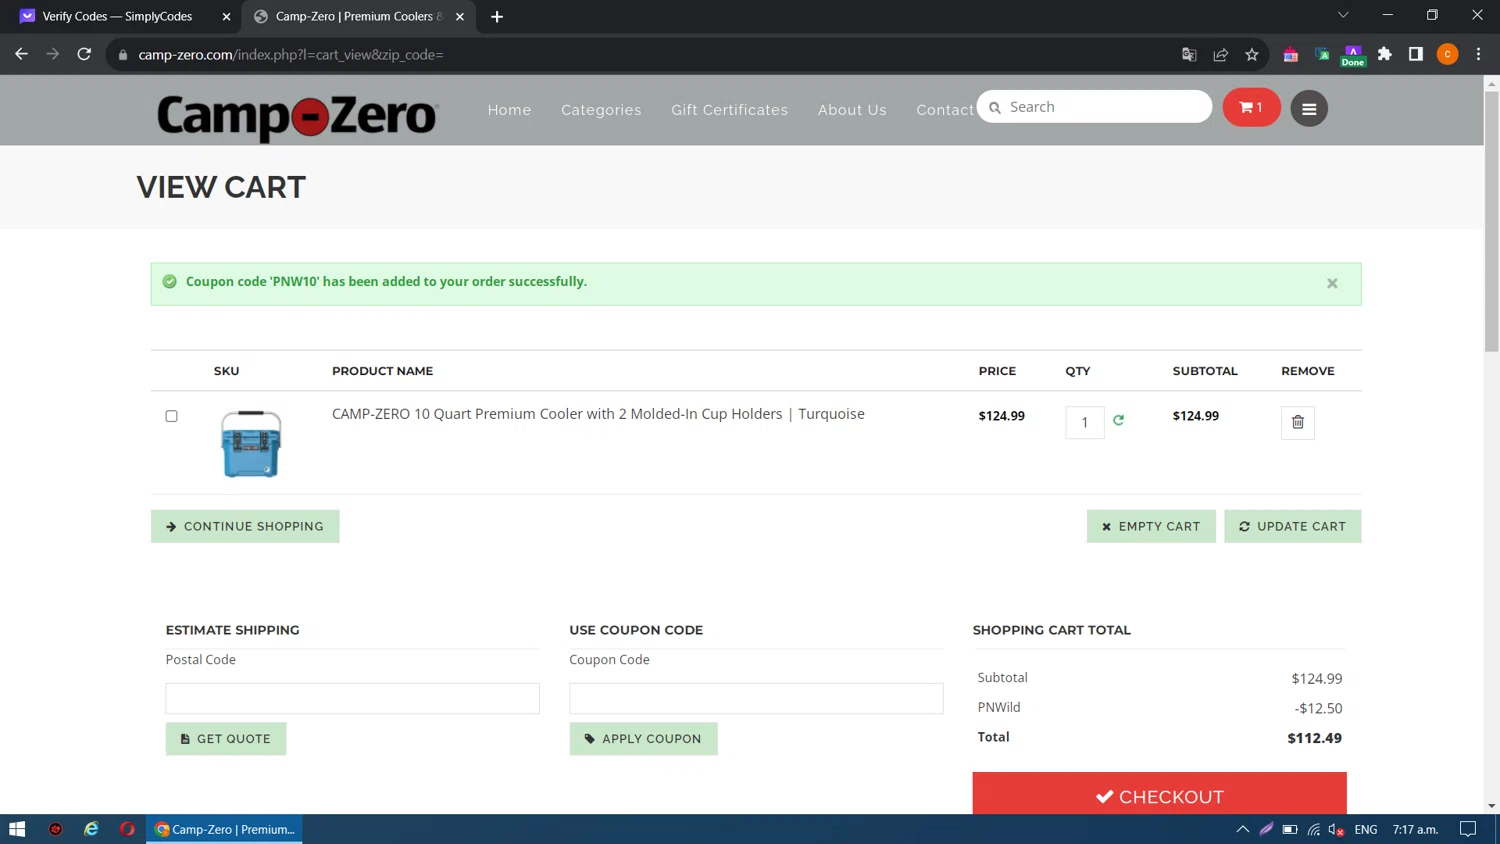Show hidden system tray icons

1243,829
